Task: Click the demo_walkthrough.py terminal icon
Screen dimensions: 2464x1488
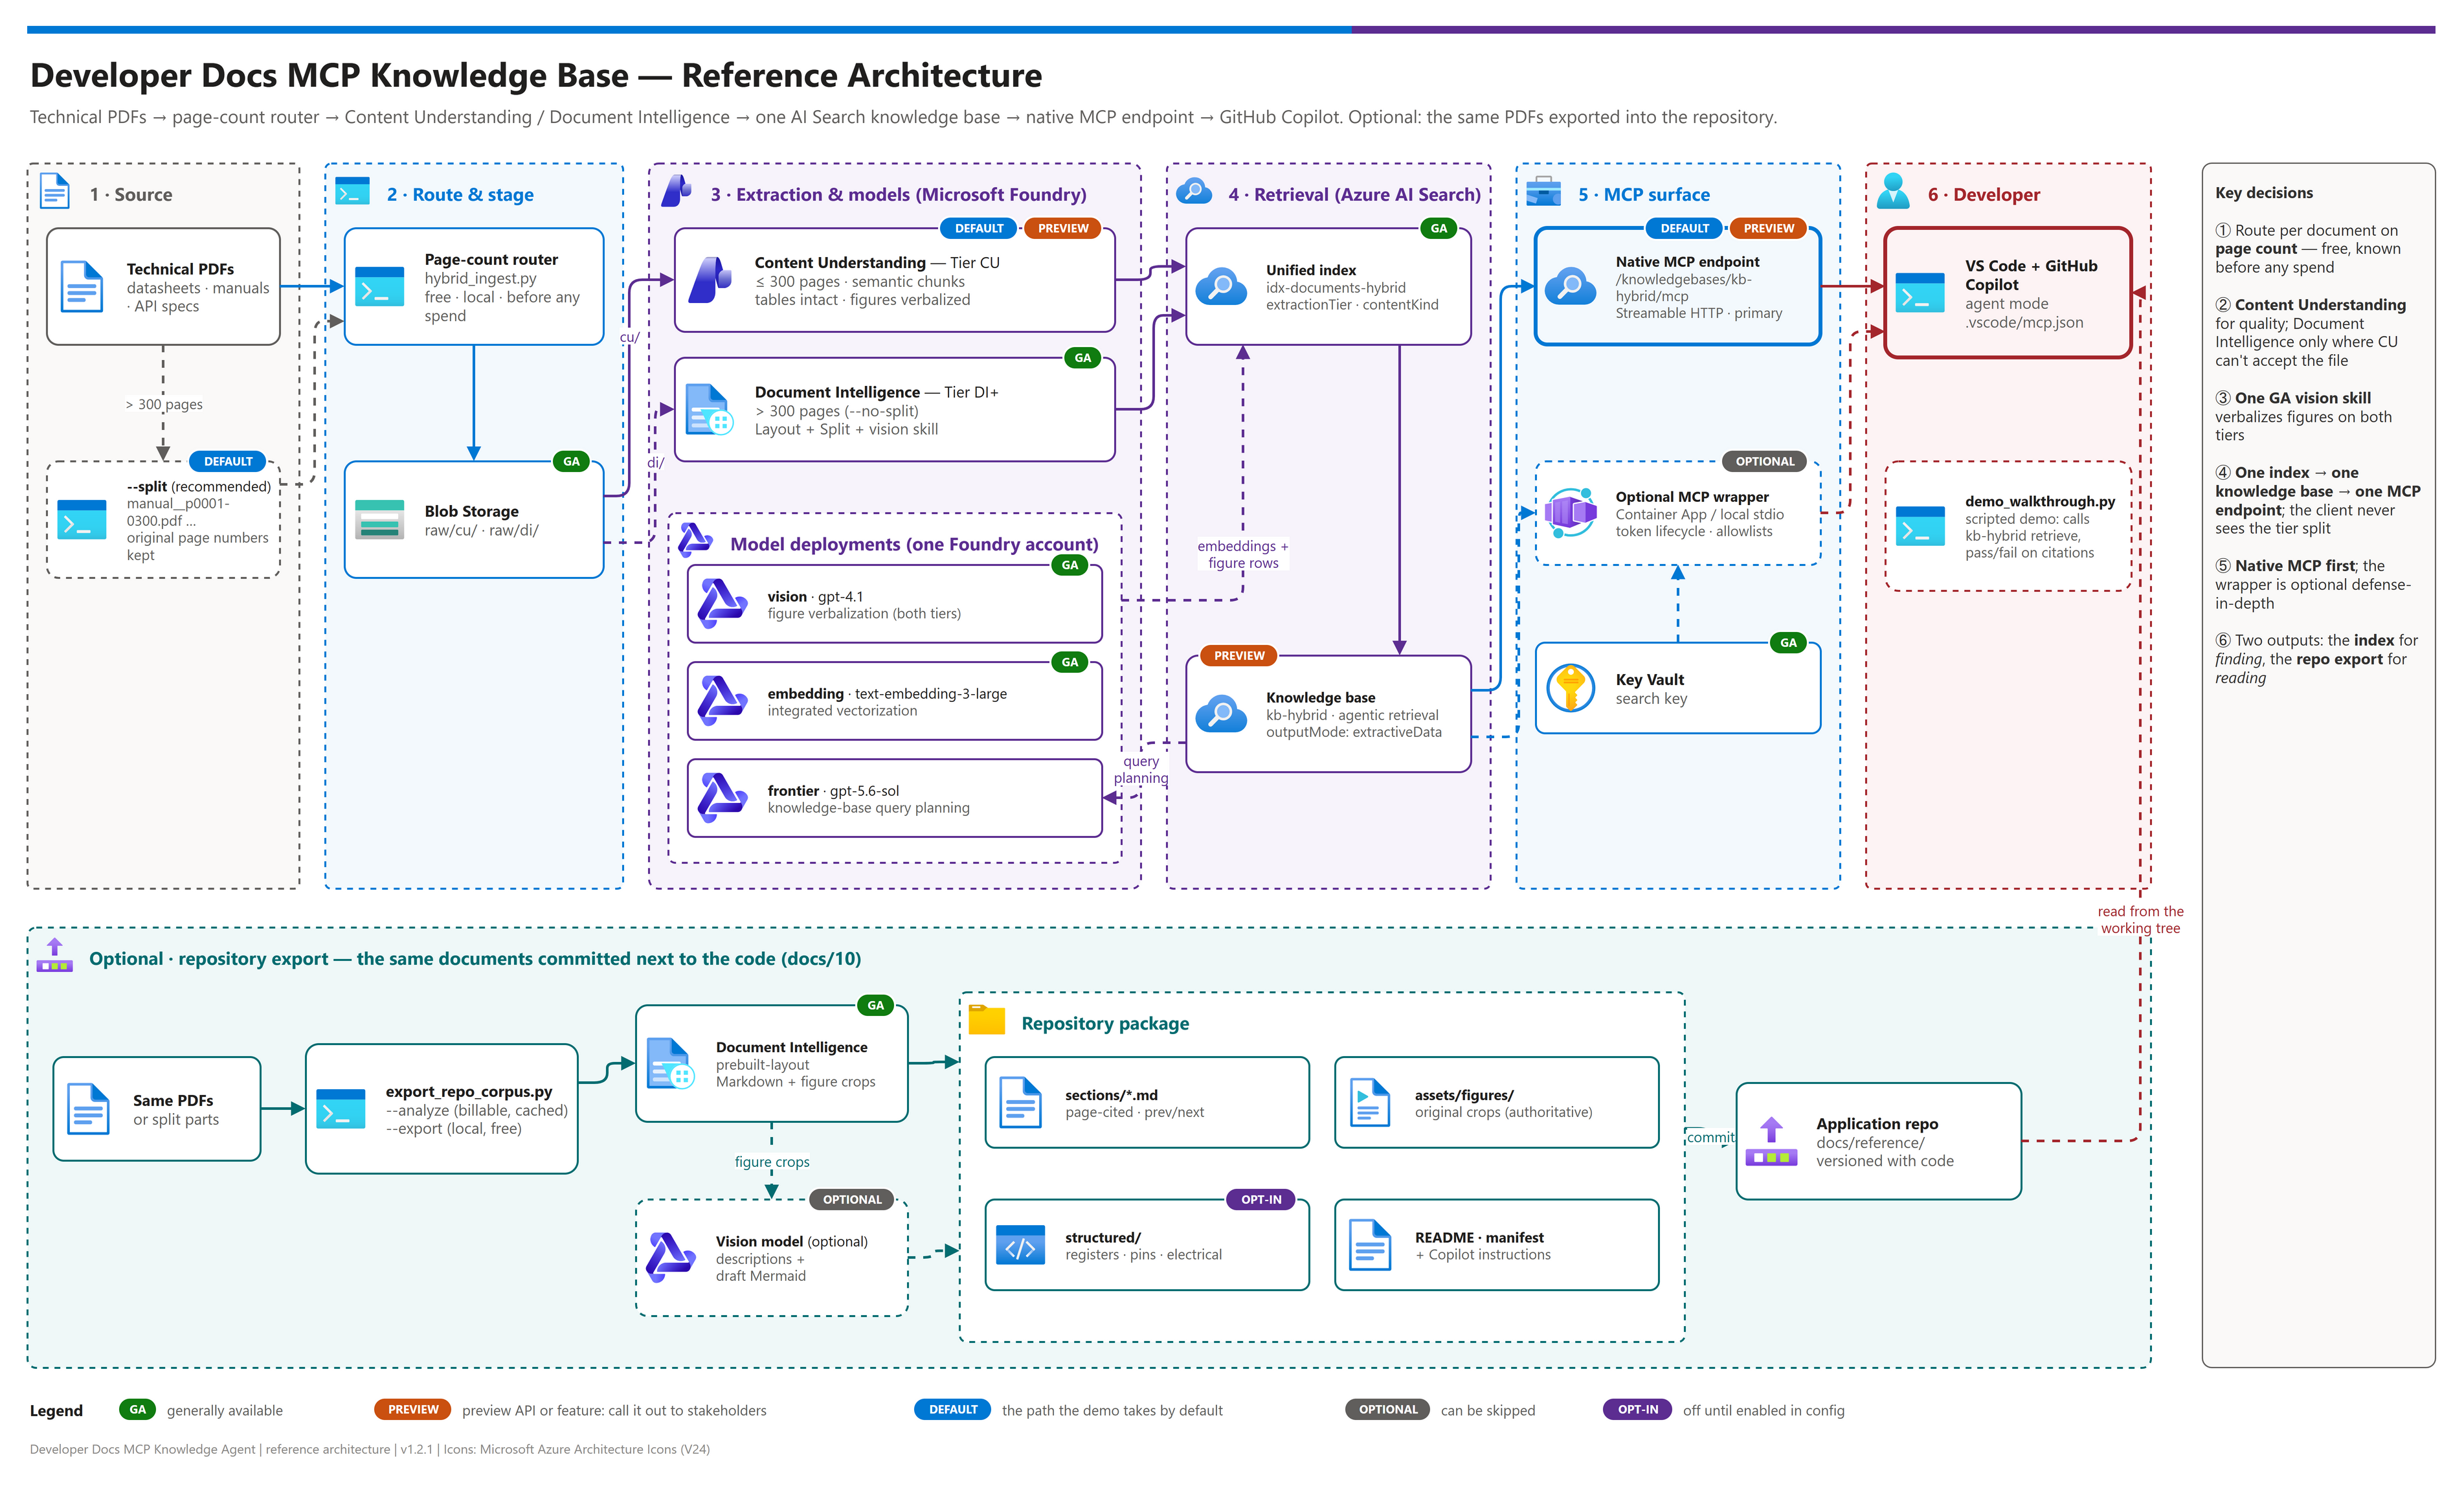Action: click(x=1920, y=525)
